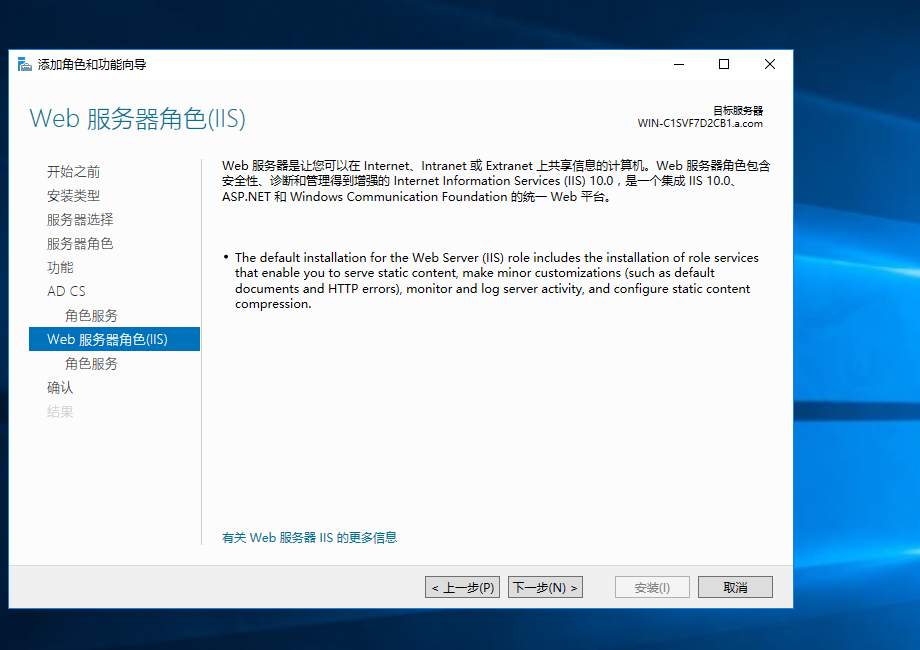Jump to the 服务器角色 step
The height and width of the screenshot is (650, 920).
pos(80,243)
